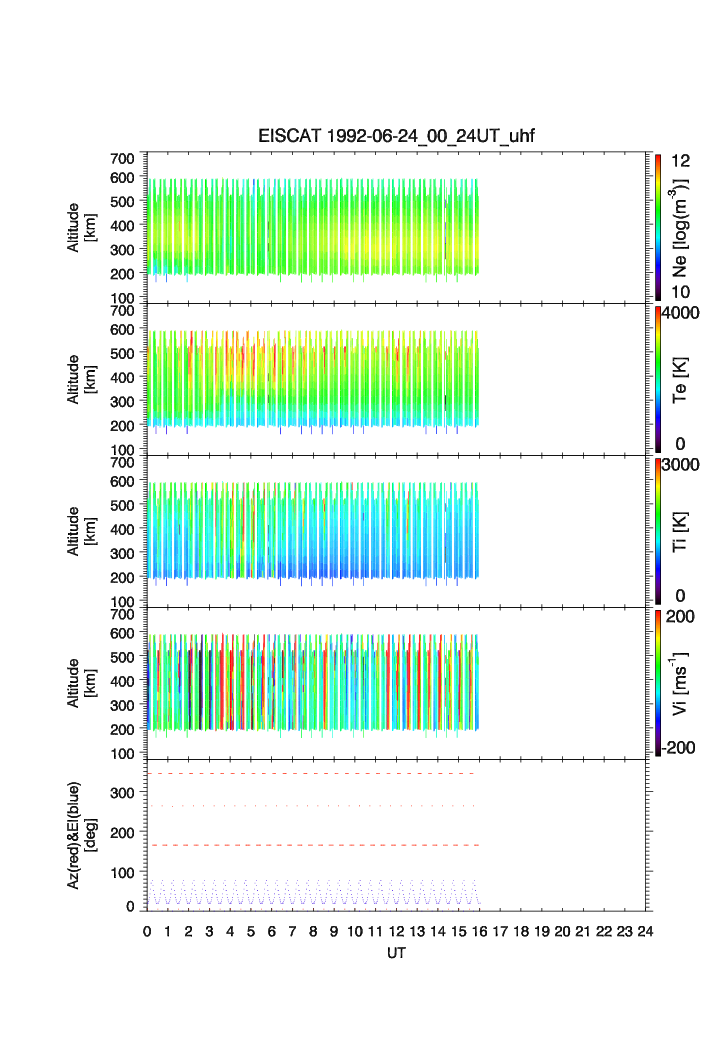Click the 200 value atop Vi scale
The height and width of the screenshot is (1063, 708).
tap(680, 616)
